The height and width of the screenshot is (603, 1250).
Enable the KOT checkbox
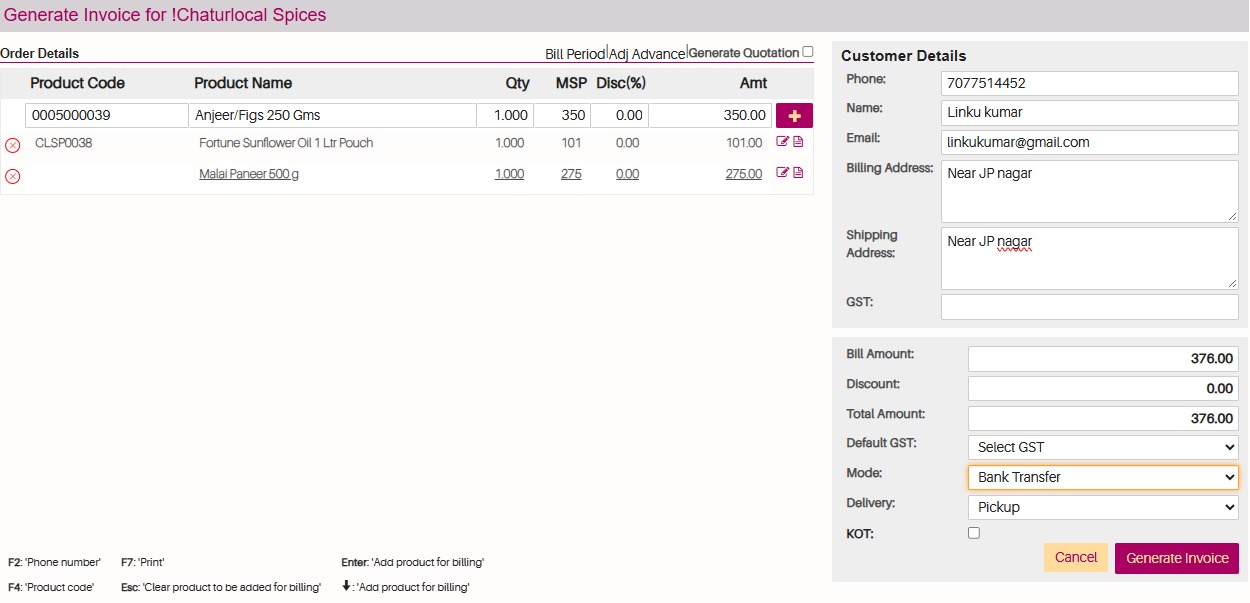click(x=974, y=533)
